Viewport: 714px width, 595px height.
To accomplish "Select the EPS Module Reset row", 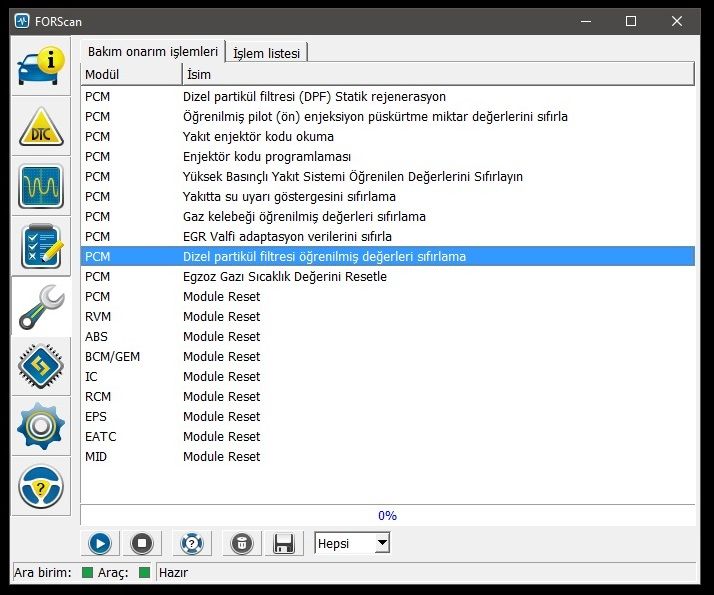I will click(388, 417).
